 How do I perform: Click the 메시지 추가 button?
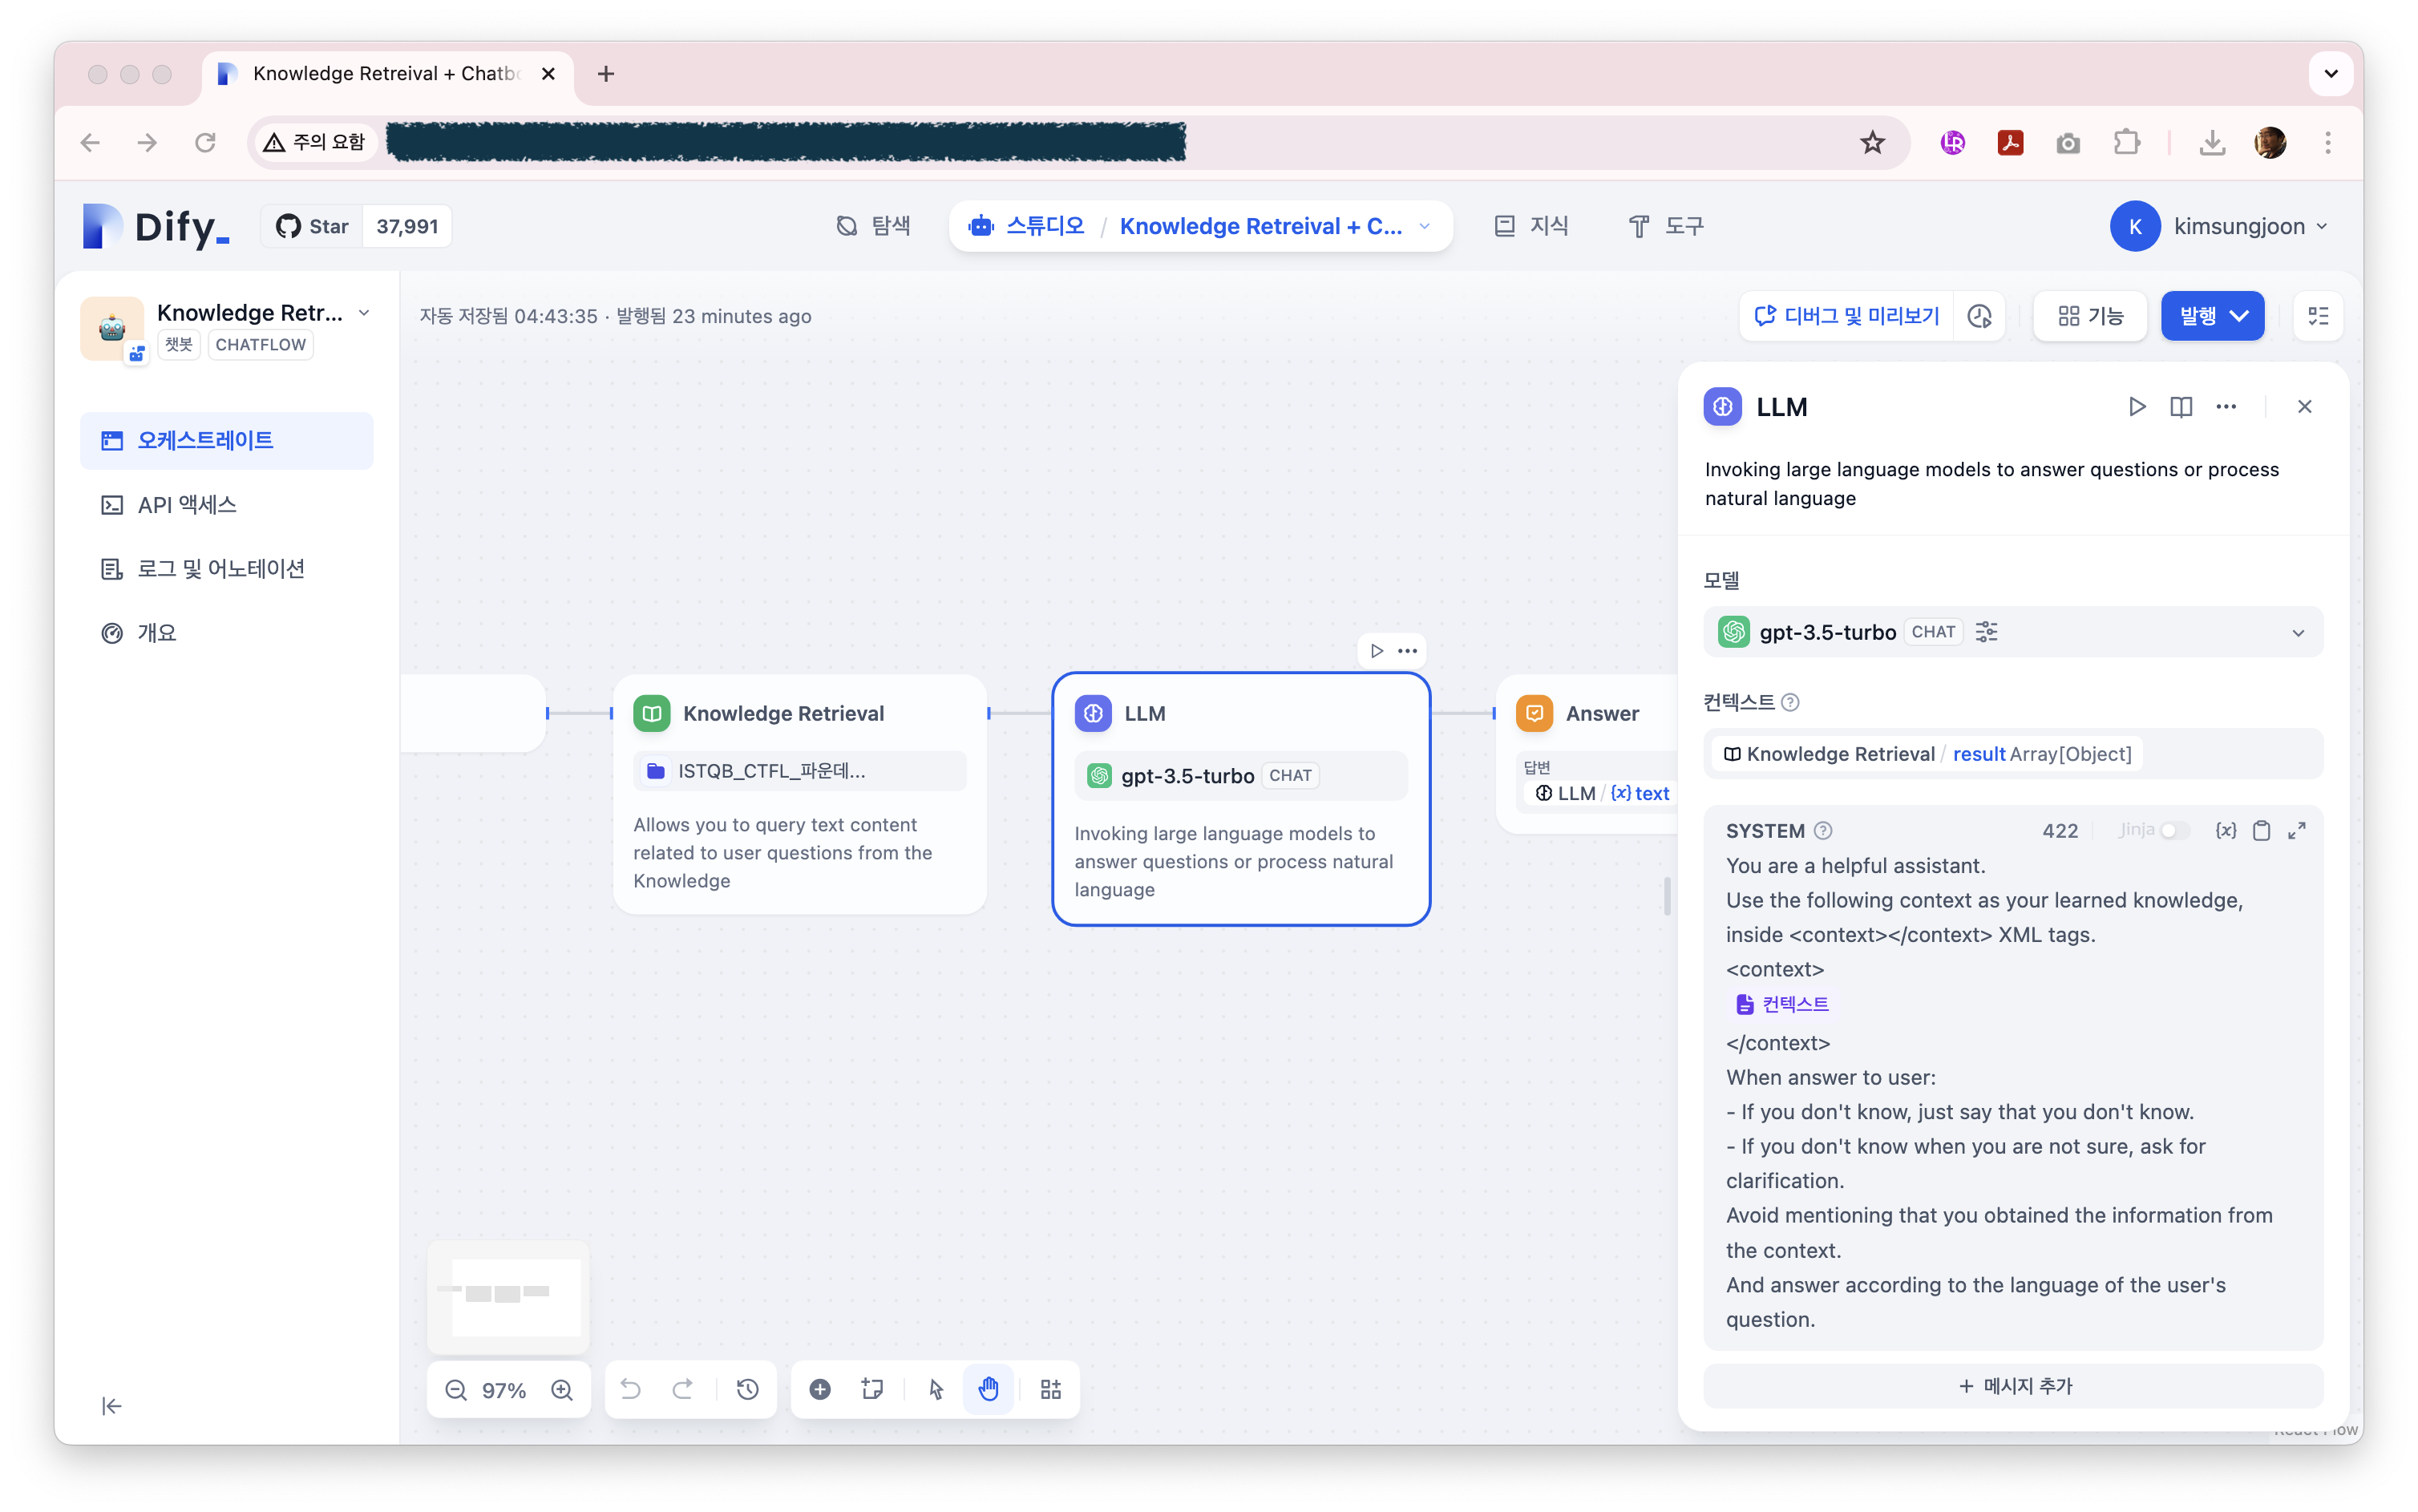[x=2013, y=1386]
